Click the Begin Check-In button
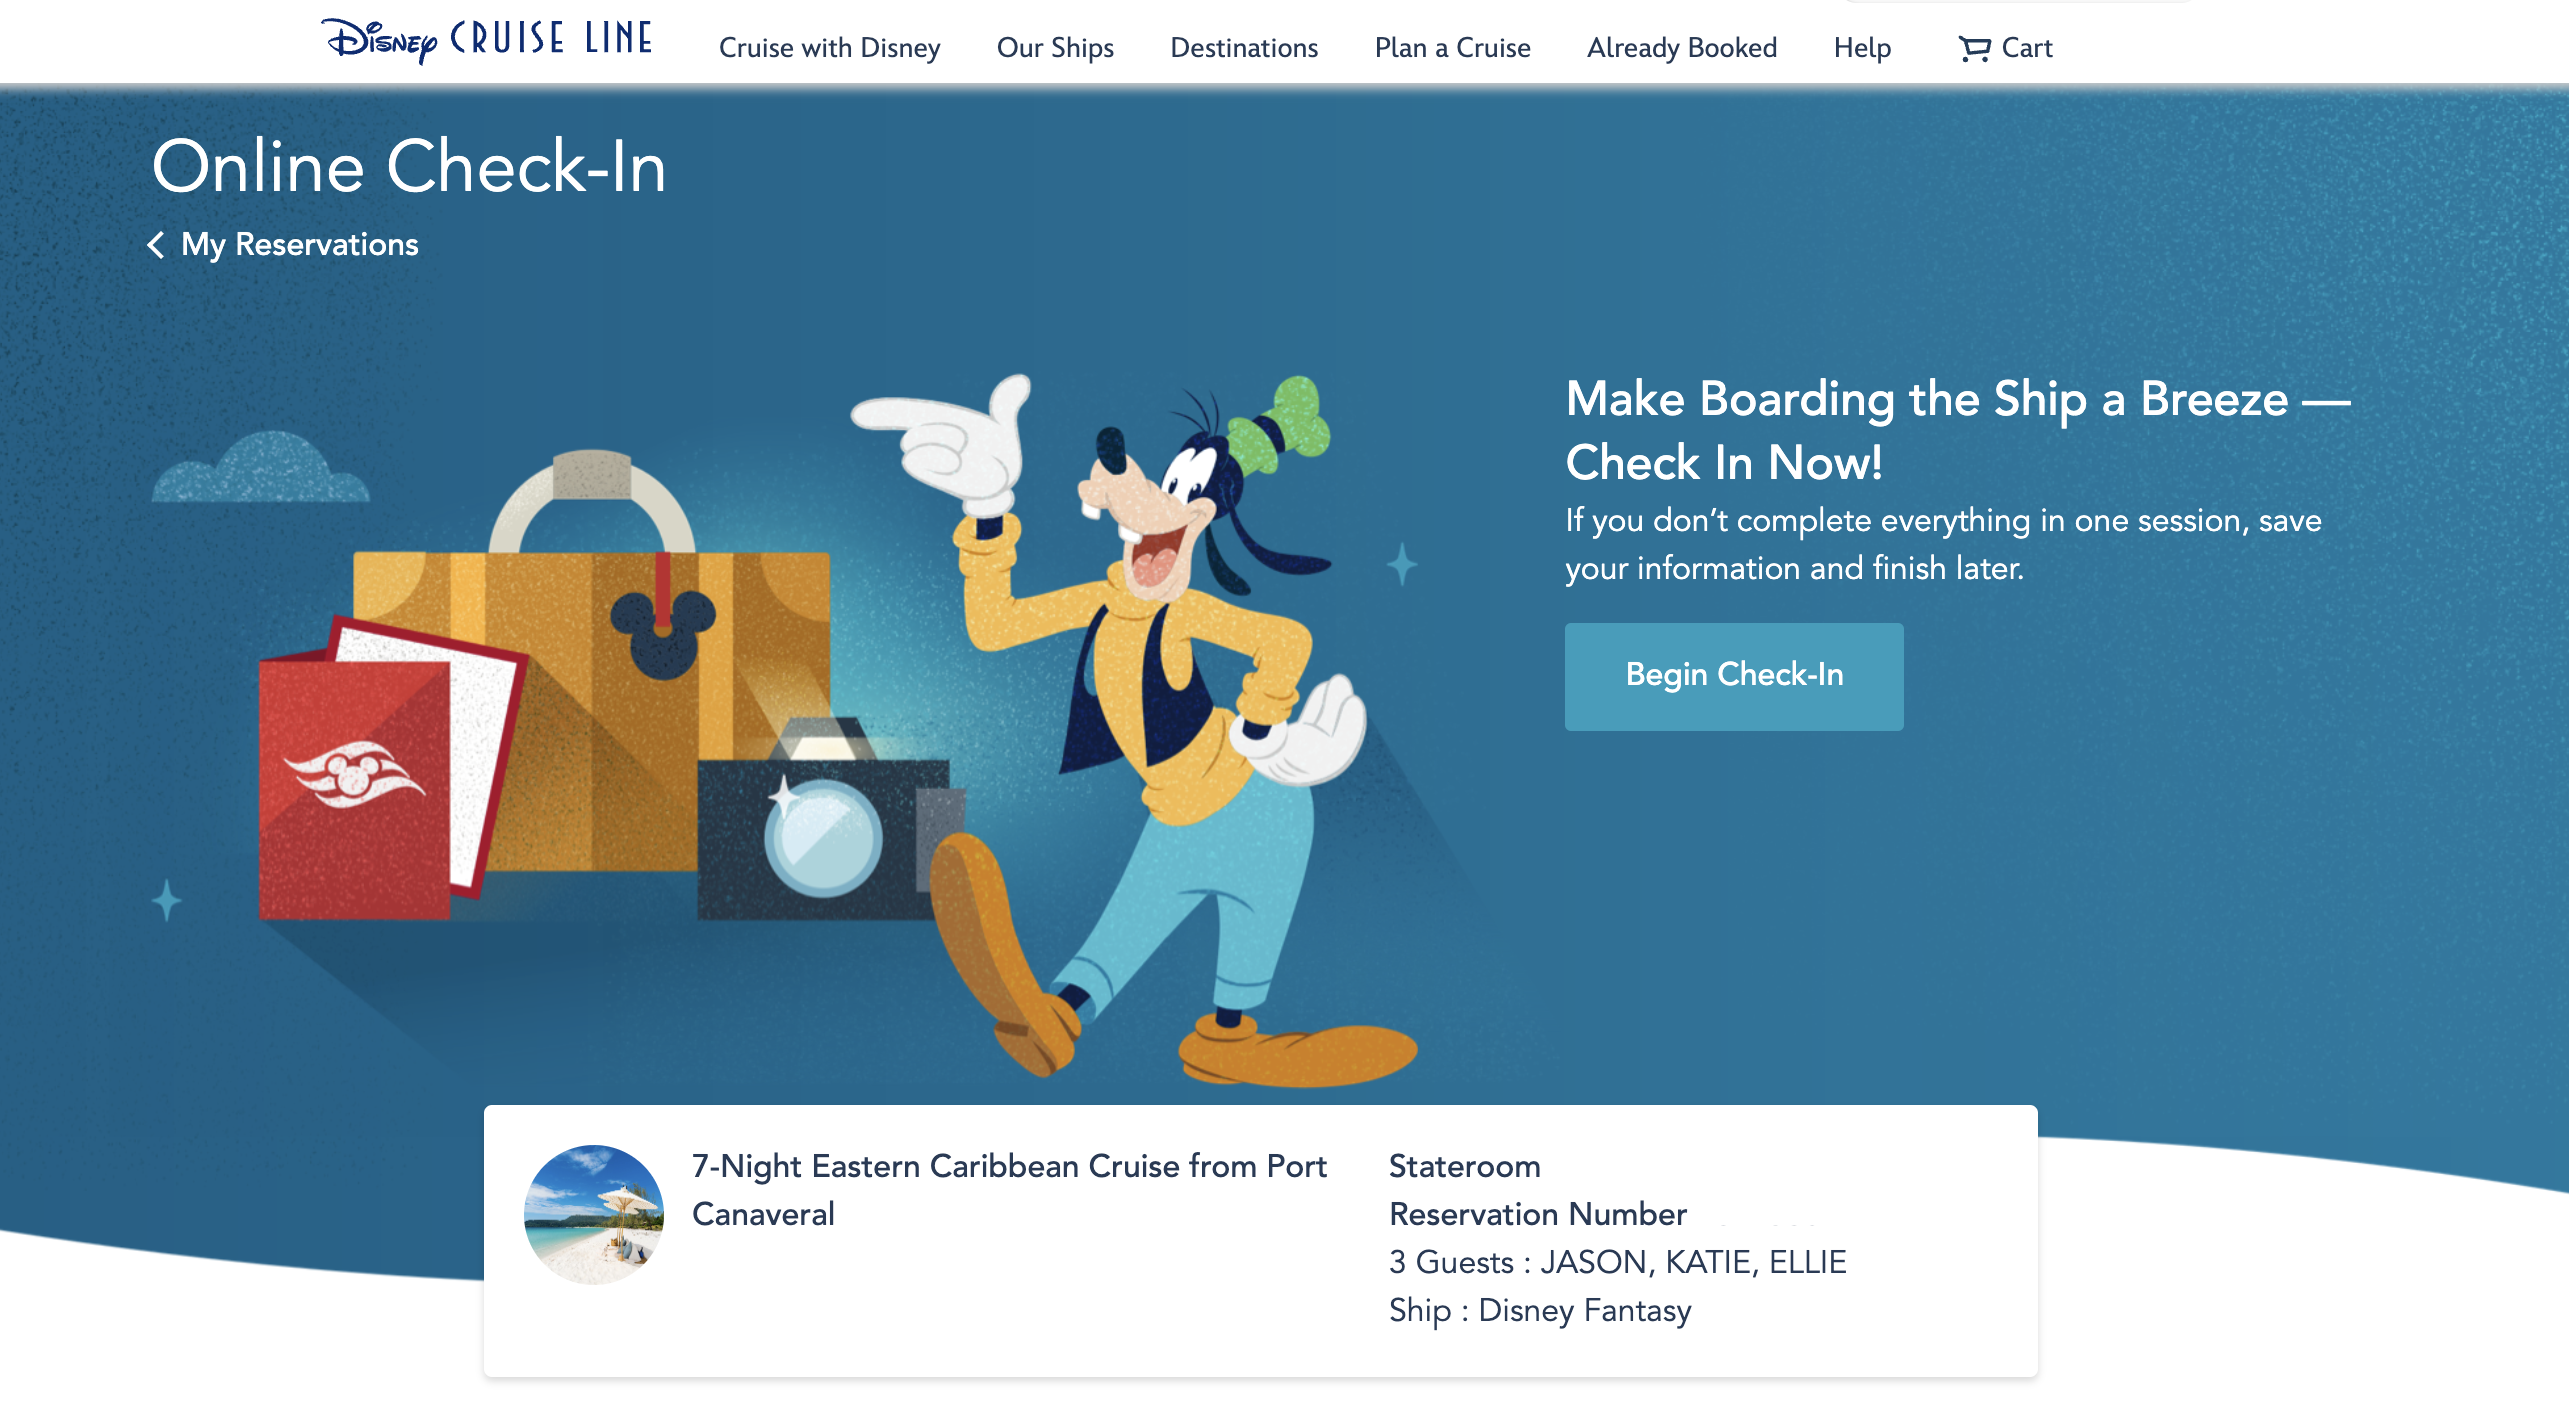The height and width of the screenshot is (1425, 2569). point(1734,676)
